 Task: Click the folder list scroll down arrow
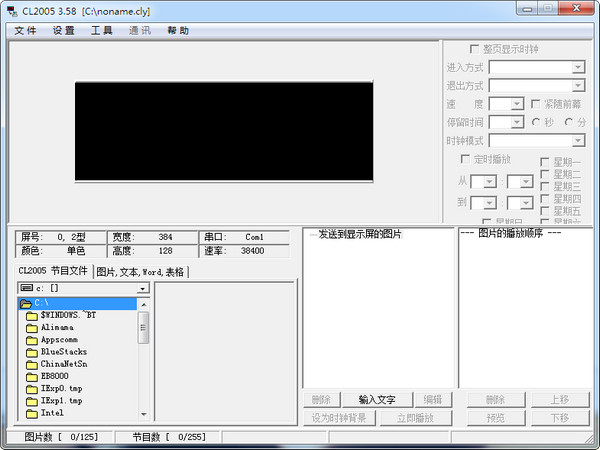[143, 414]
